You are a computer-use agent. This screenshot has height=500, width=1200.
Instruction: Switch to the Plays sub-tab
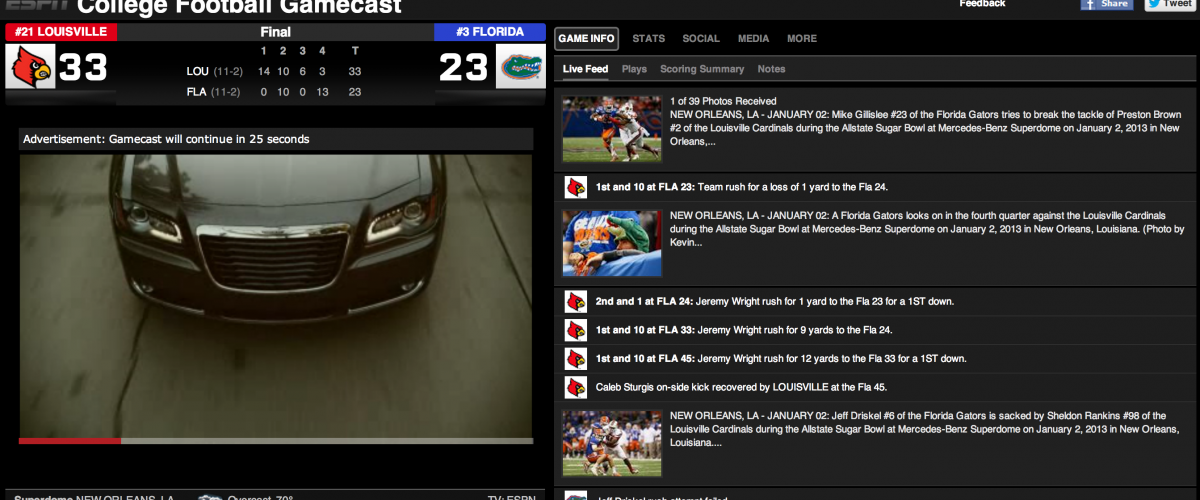point(634,69)
